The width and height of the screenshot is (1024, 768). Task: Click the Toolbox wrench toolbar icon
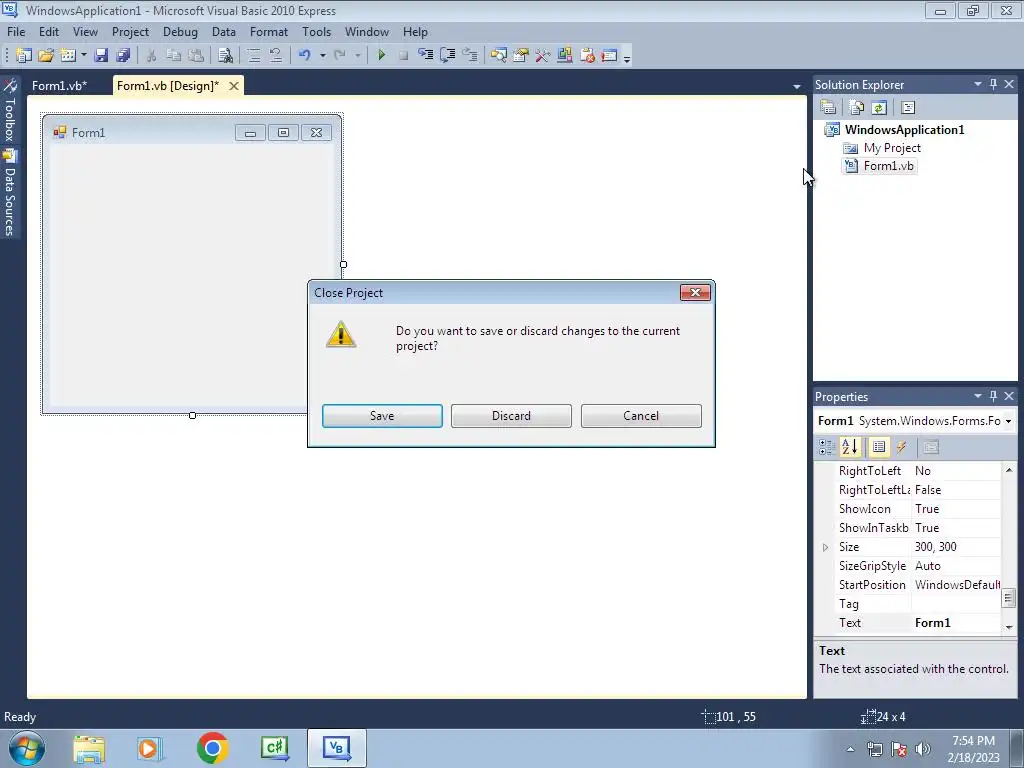[543, 56]
